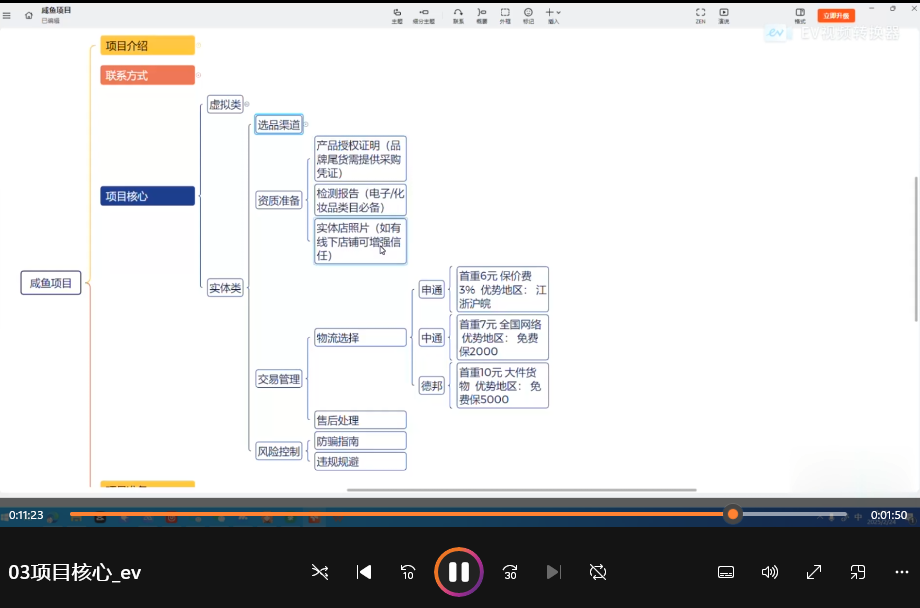Click the subtopic toolbar icon
This screenshot has width=920, height=608.
tap(424, 16)
